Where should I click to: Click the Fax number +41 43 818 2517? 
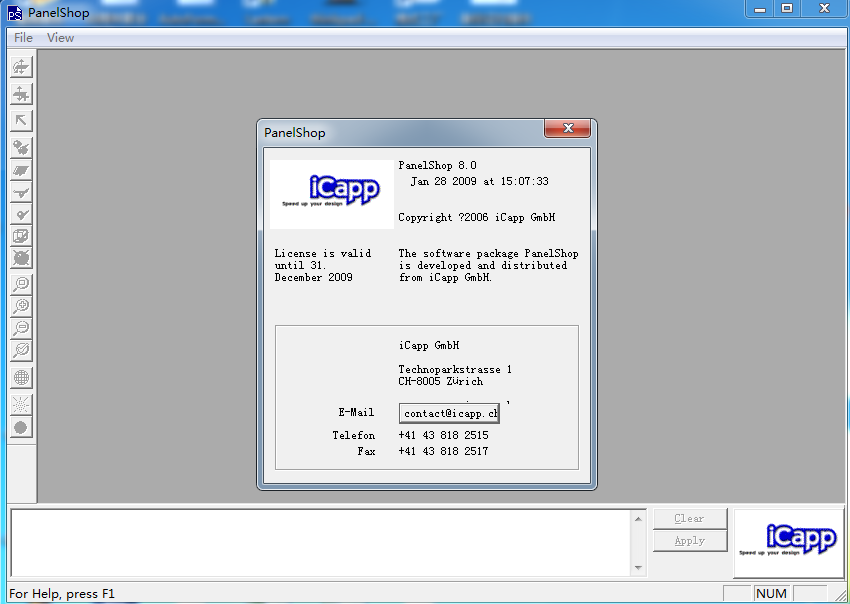tap(443, 451)
